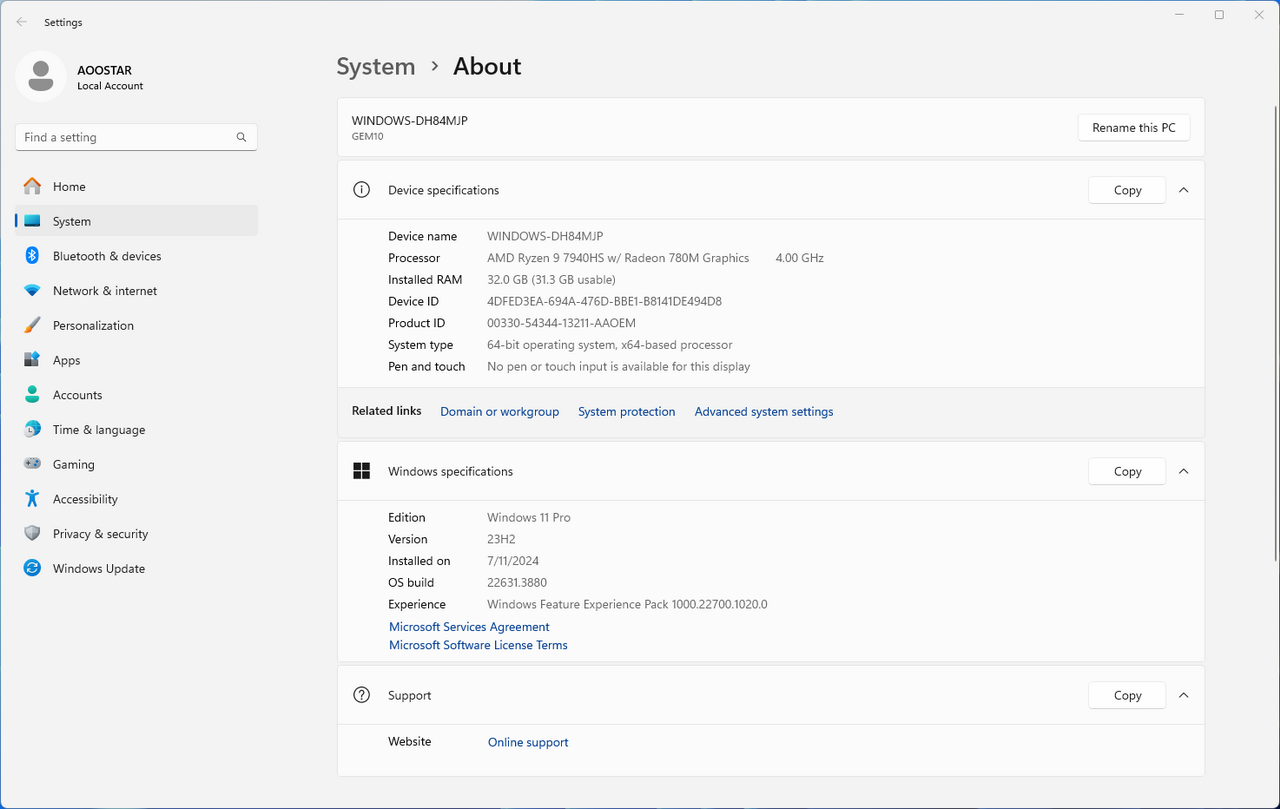
Task: Open Windows Update settings
Action: (x=137, y=569)
